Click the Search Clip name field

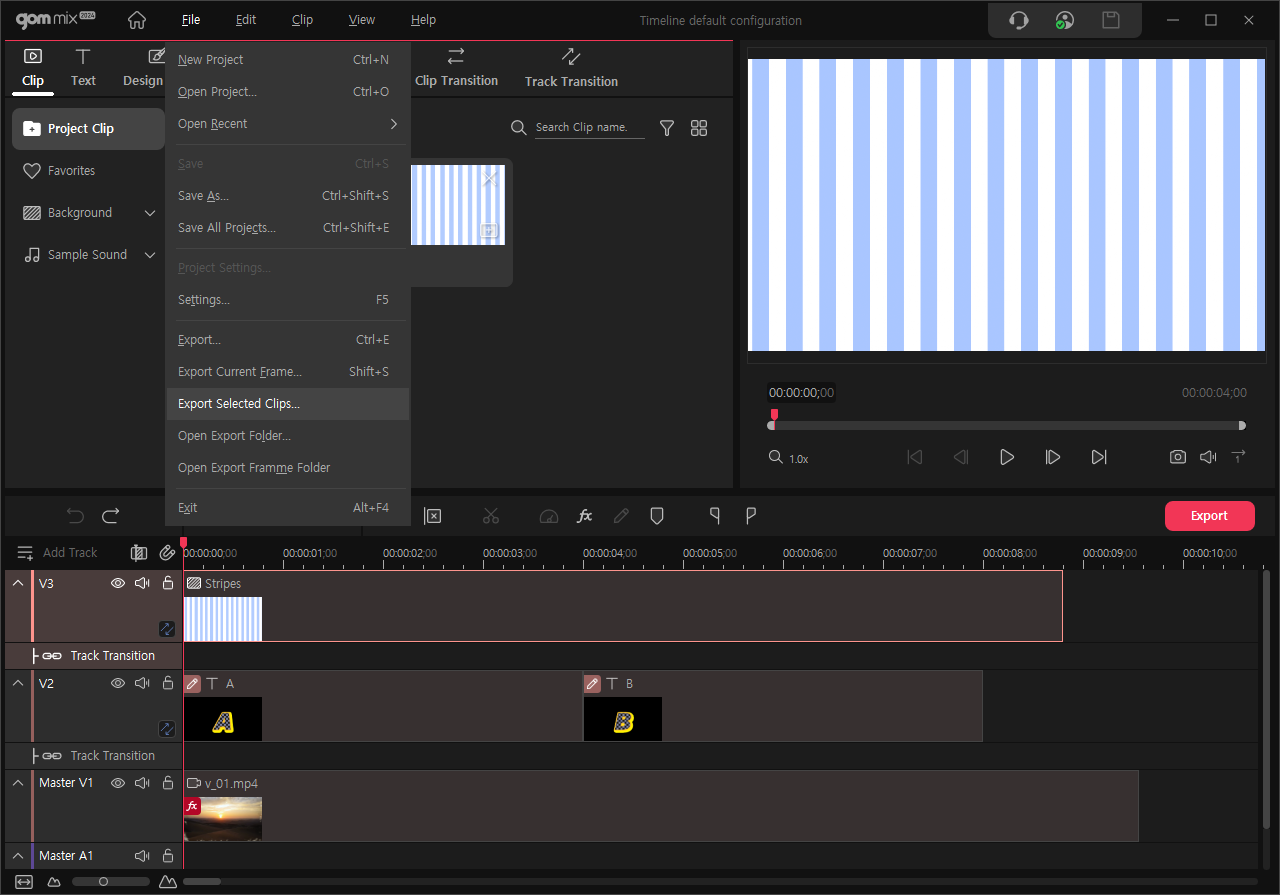tap(588, 128)
